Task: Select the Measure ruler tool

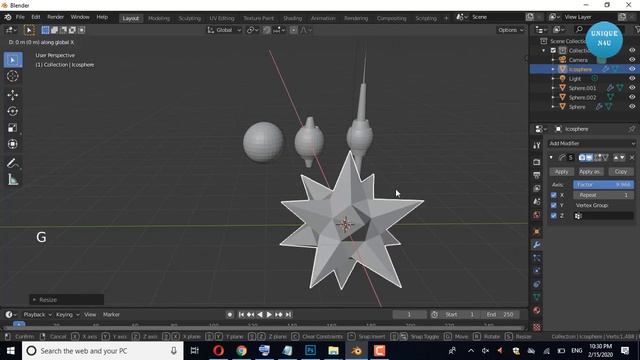Action: [x=13, y=180]
